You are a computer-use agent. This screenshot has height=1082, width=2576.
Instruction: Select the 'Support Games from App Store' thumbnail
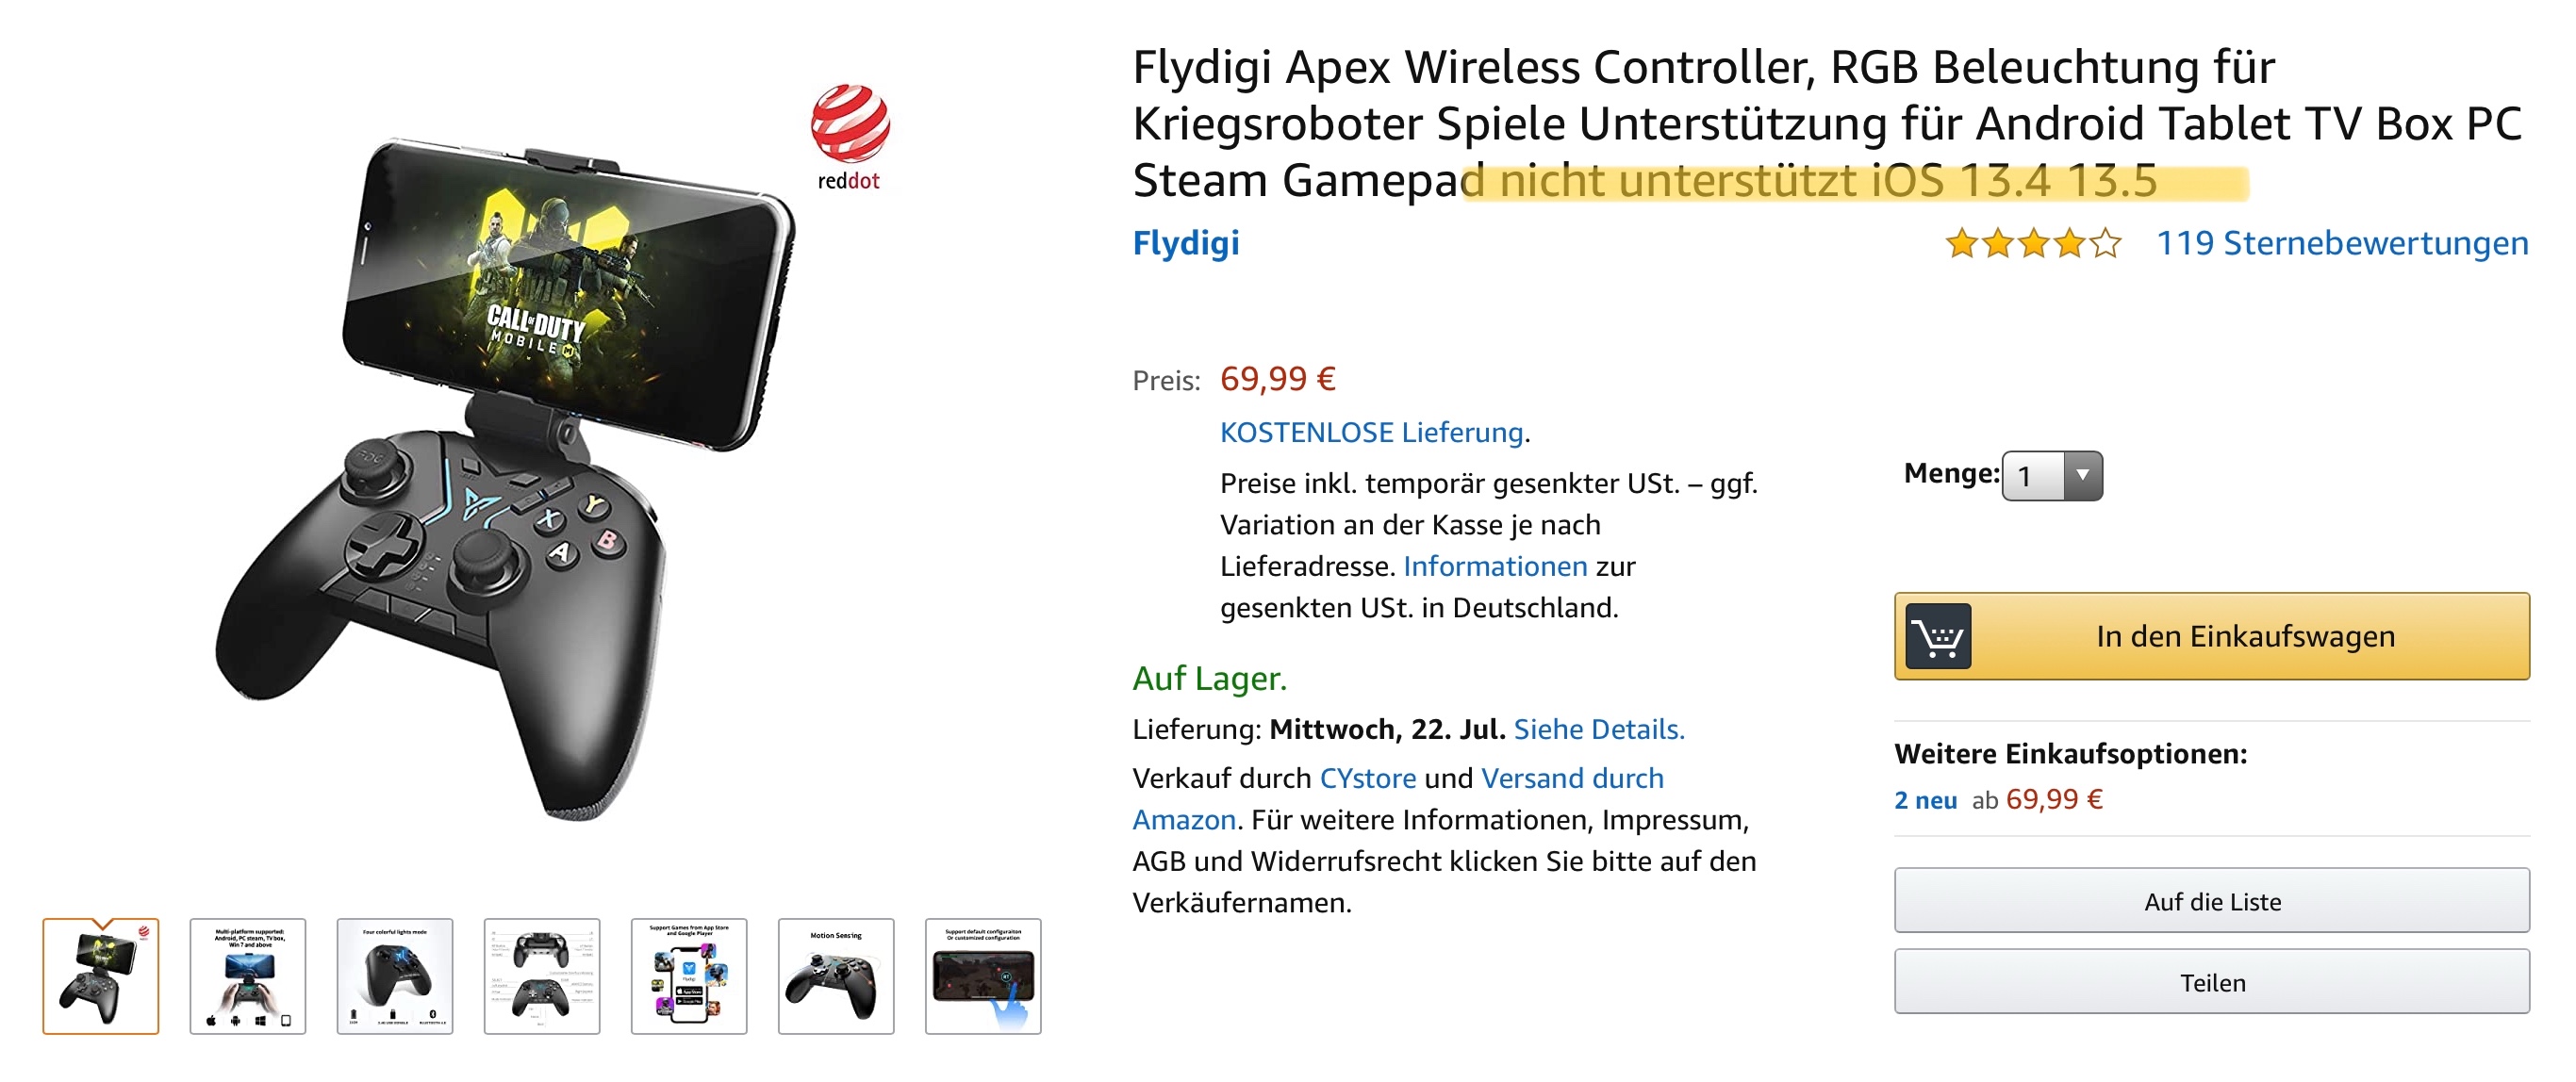coord(689,976)
